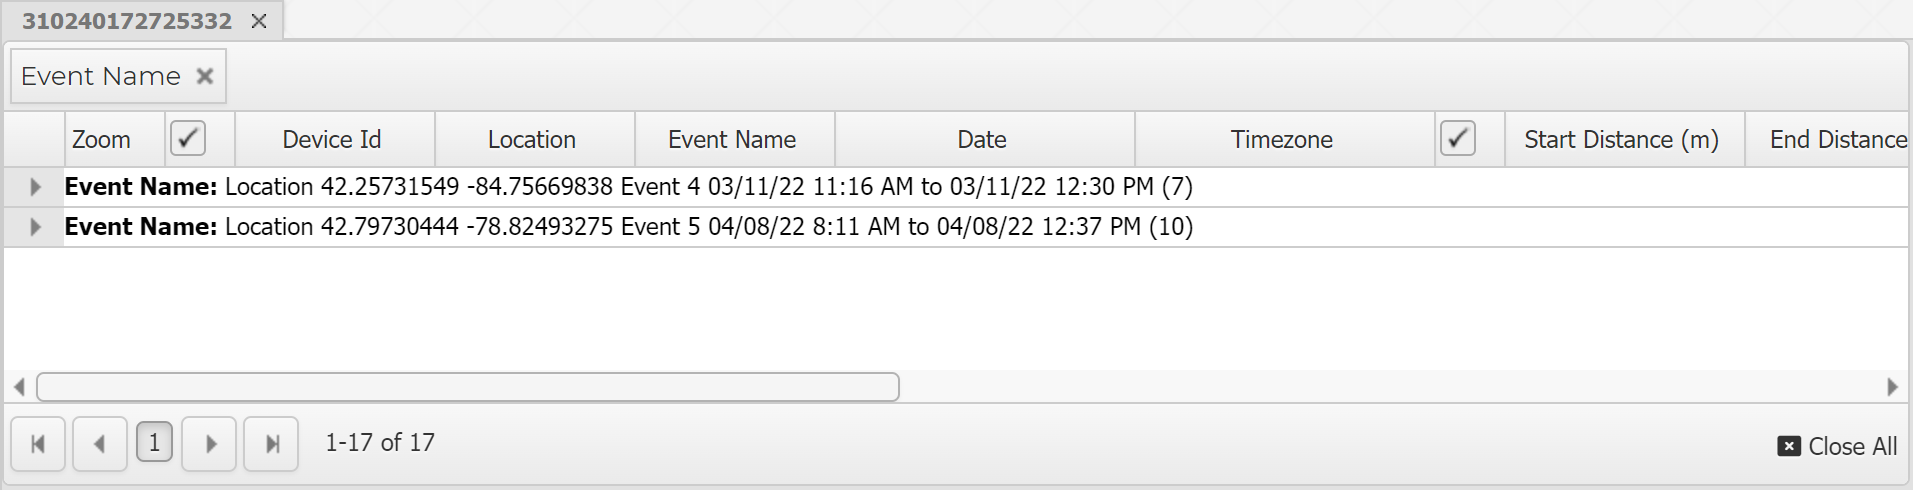Go to previous page of results
The width and height of the screenshot is (1913, 490).
(x=99, y=444)
